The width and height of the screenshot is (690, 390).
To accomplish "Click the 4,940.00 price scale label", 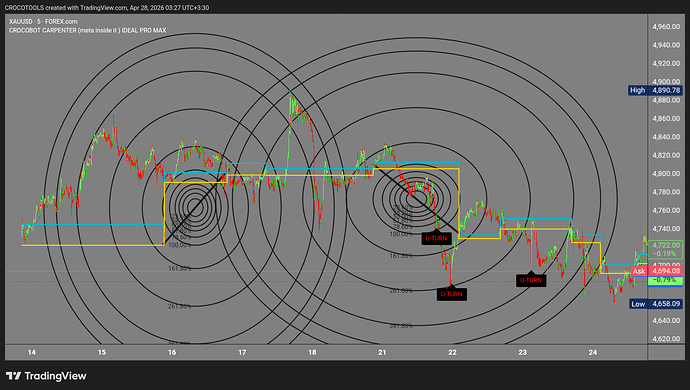I will 666,45.
